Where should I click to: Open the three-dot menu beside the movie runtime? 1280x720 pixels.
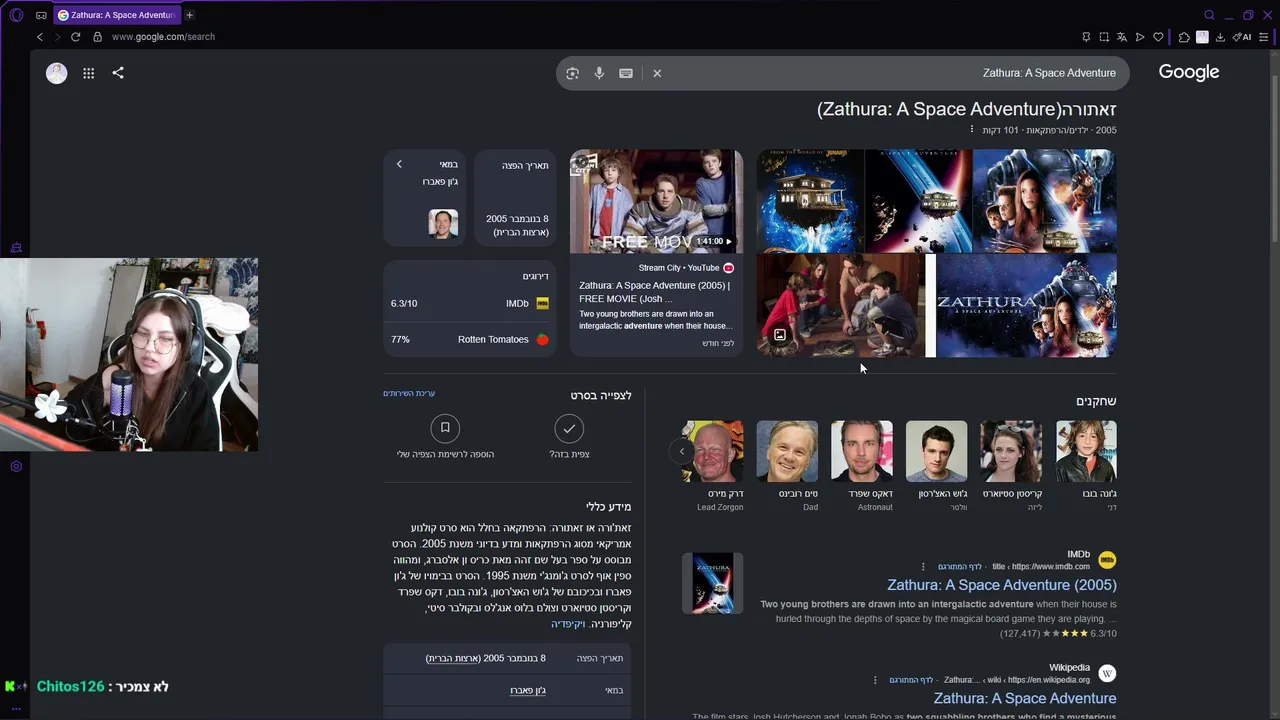tap(971, 130)
